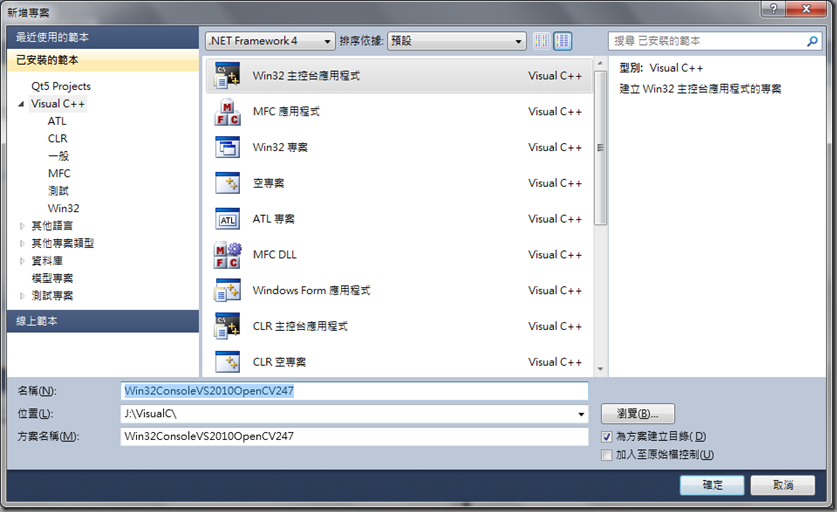
Task: Select the Win32 主控台應用程式 template icon
Action: coord(227,75)
